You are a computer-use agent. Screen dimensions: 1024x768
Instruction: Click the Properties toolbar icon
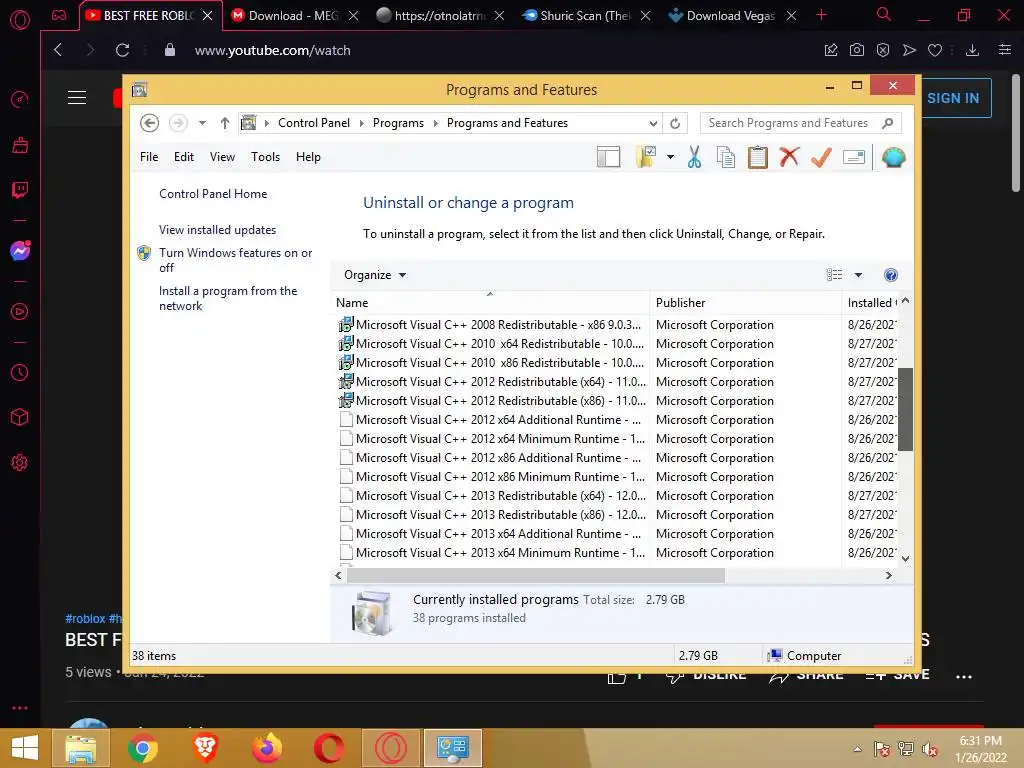coord(854,157)
